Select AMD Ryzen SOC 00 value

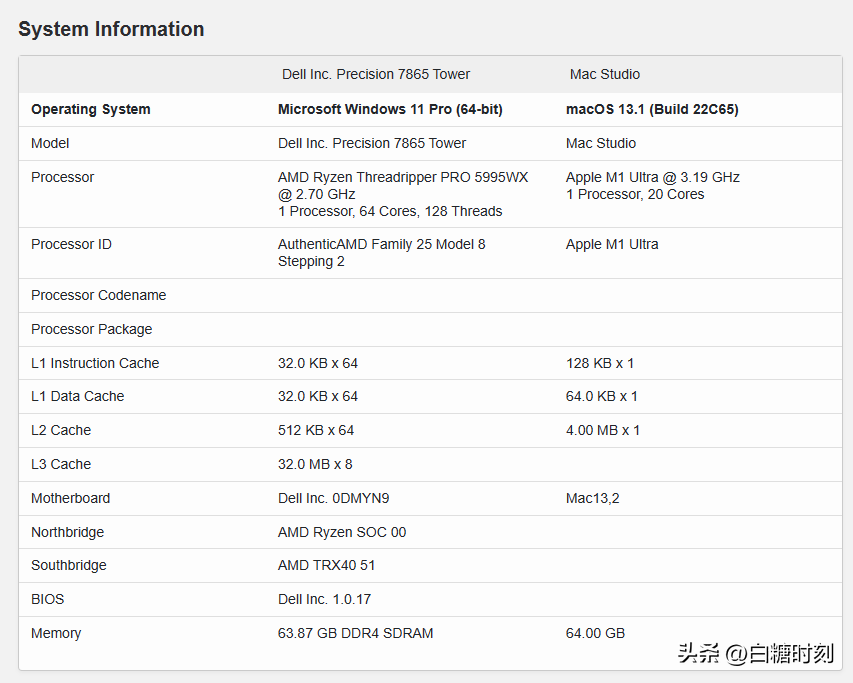click(x=342, y=532)
